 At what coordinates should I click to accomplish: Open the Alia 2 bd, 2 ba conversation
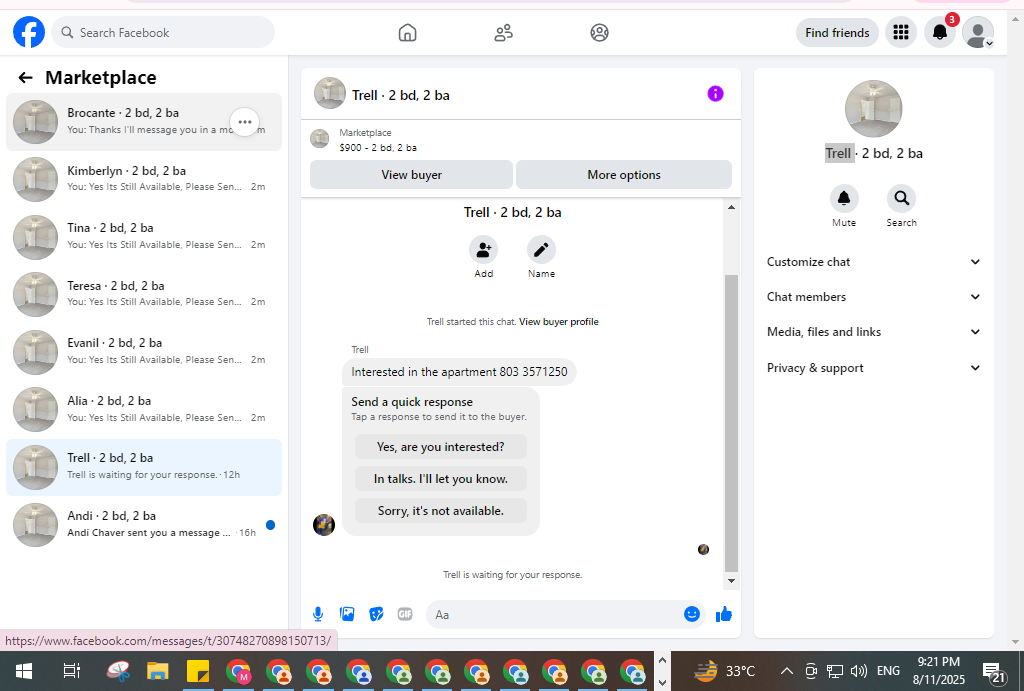(144, 410)
